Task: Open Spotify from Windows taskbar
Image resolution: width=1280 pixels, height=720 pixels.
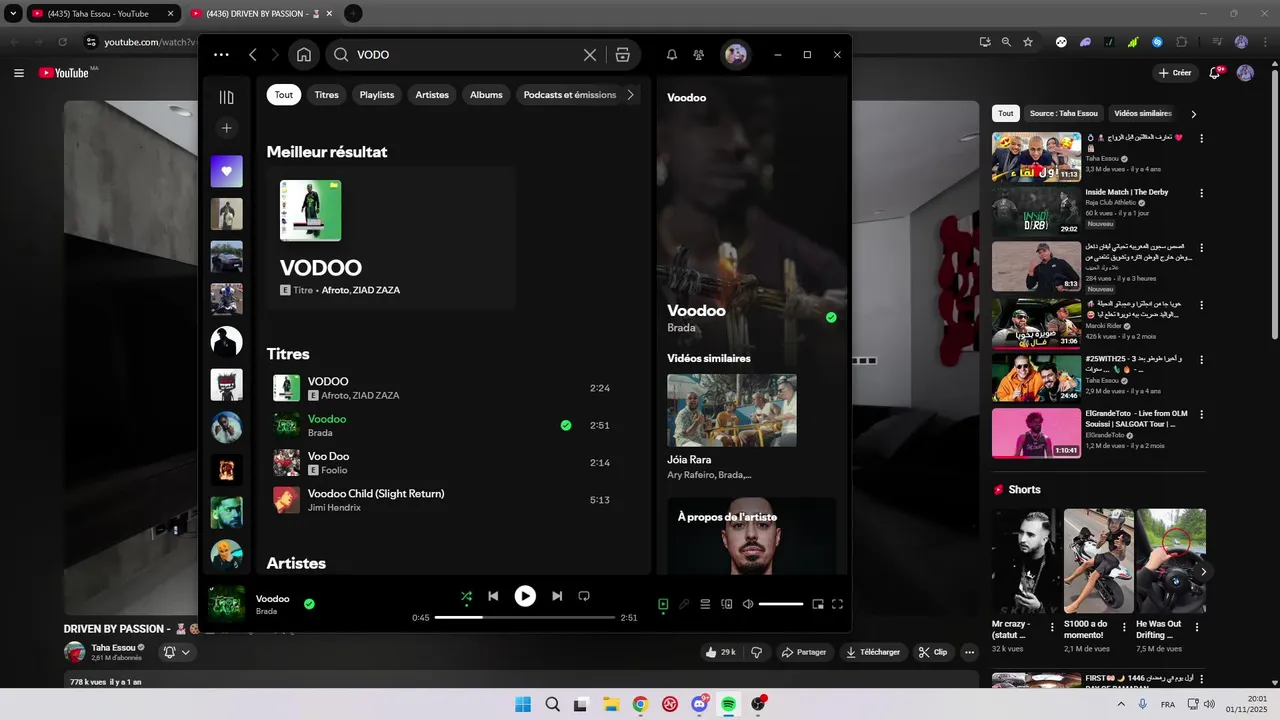Action: [x=729, y=704]
